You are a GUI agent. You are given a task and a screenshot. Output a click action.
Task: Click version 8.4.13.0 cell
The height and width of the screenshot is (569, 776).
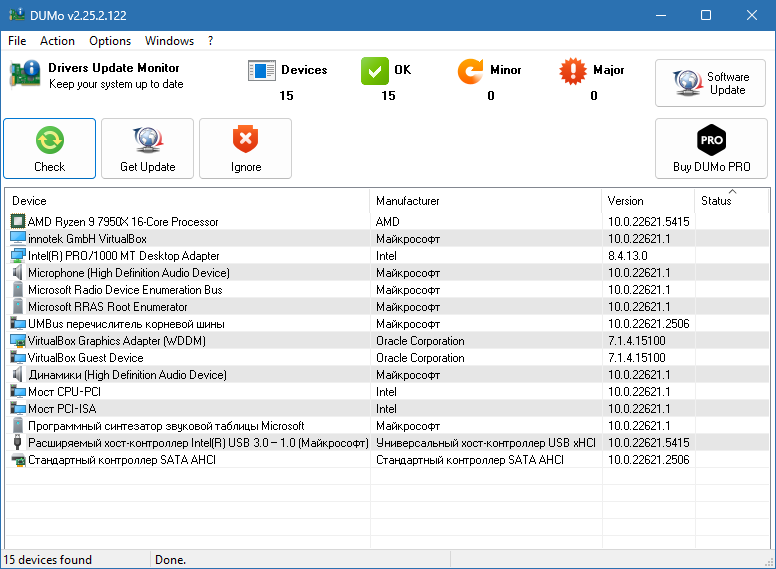[628, 256]
